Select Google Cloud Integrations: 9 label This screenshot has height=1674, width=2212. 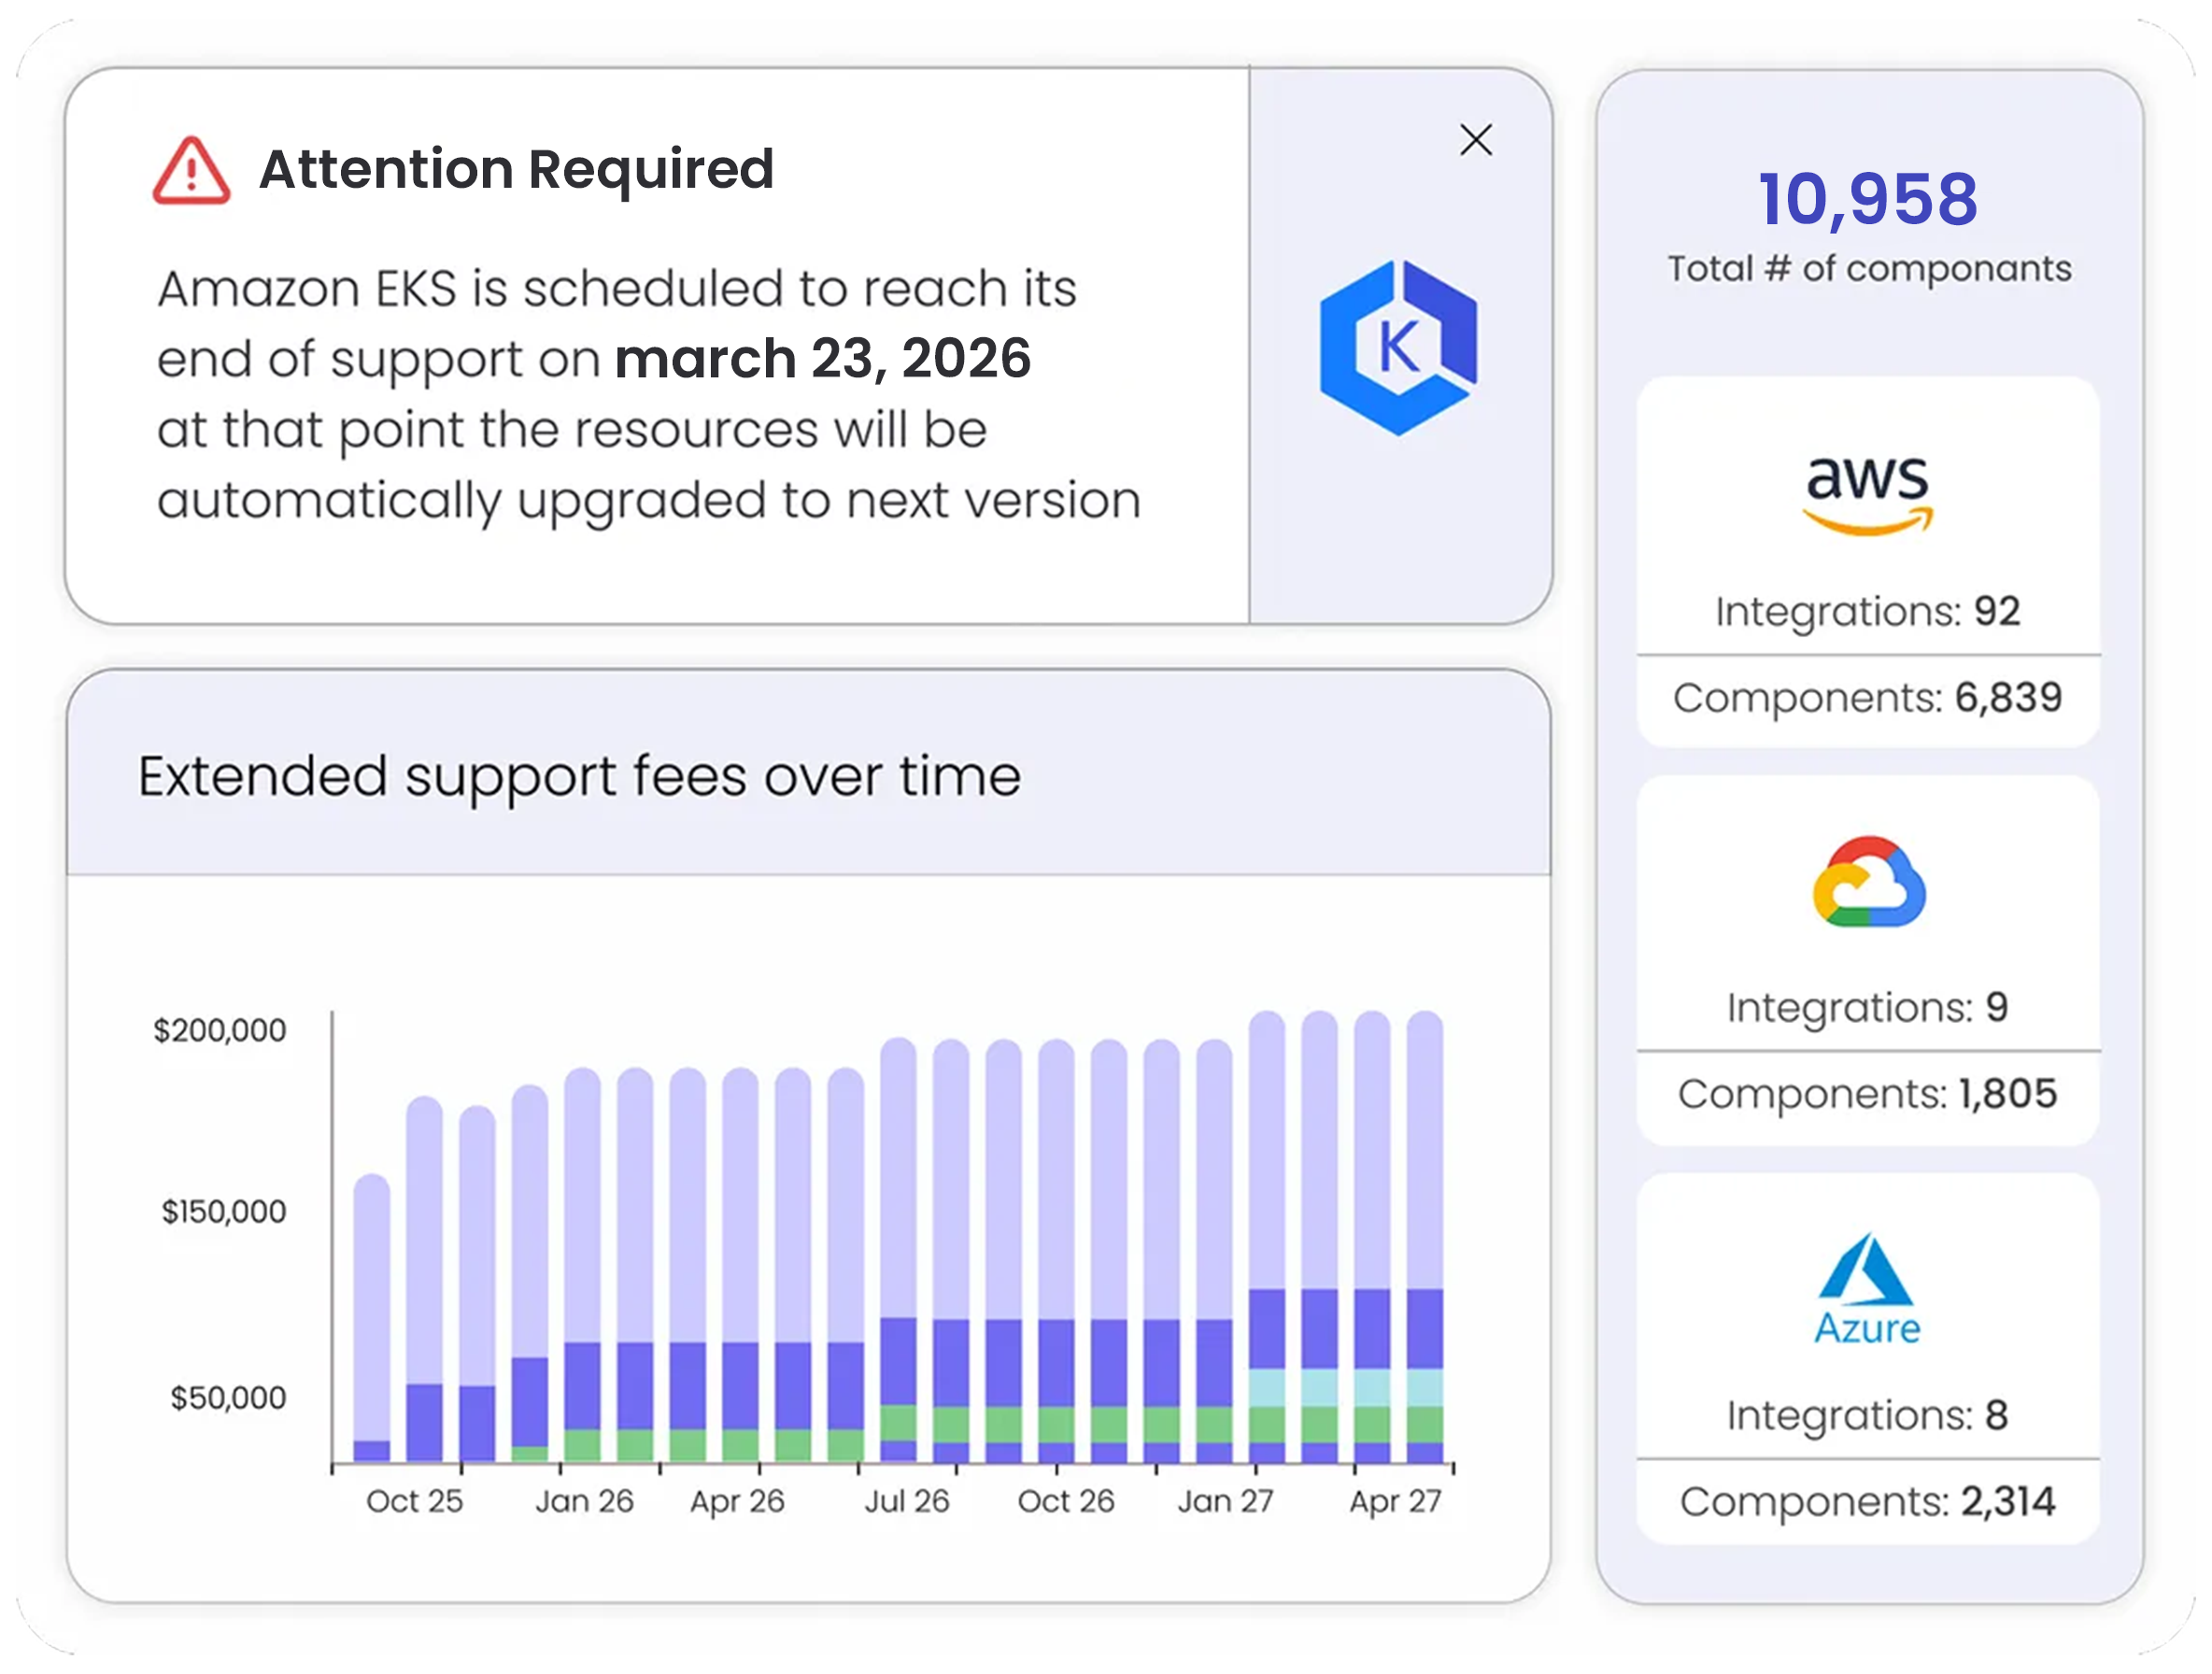point(1867,1007)
